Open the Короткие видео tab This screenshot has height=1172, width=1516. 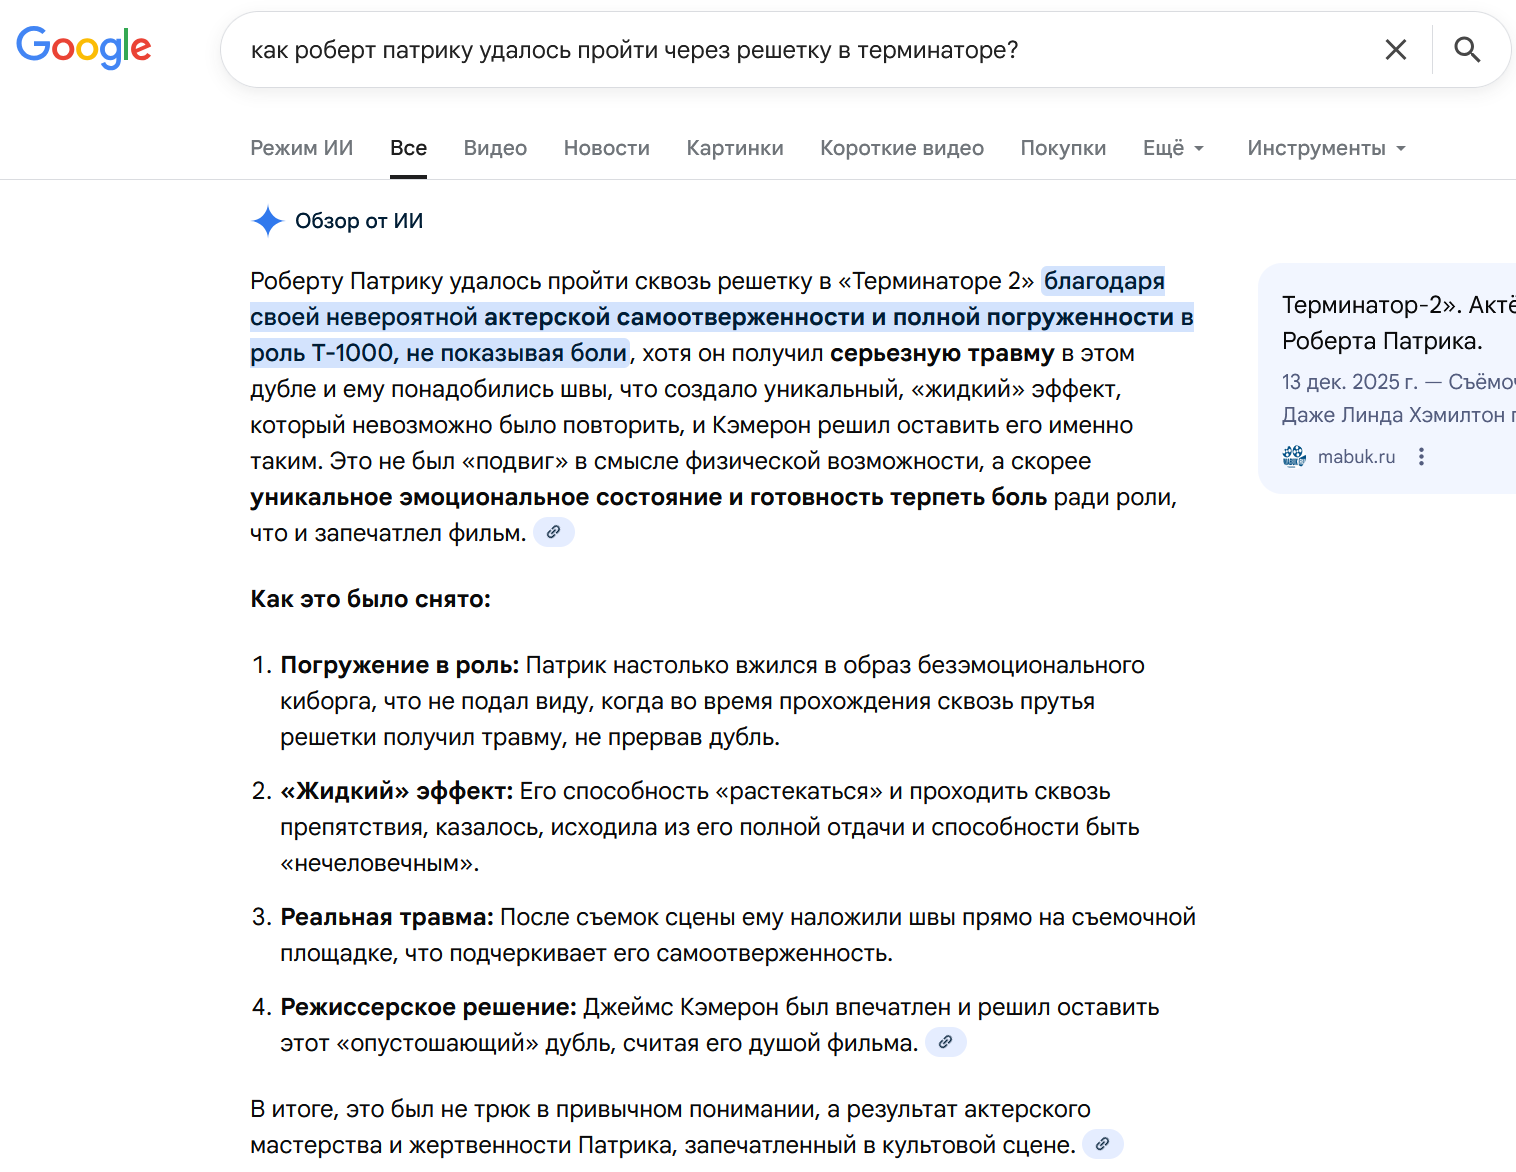click(x=902, y=148)
